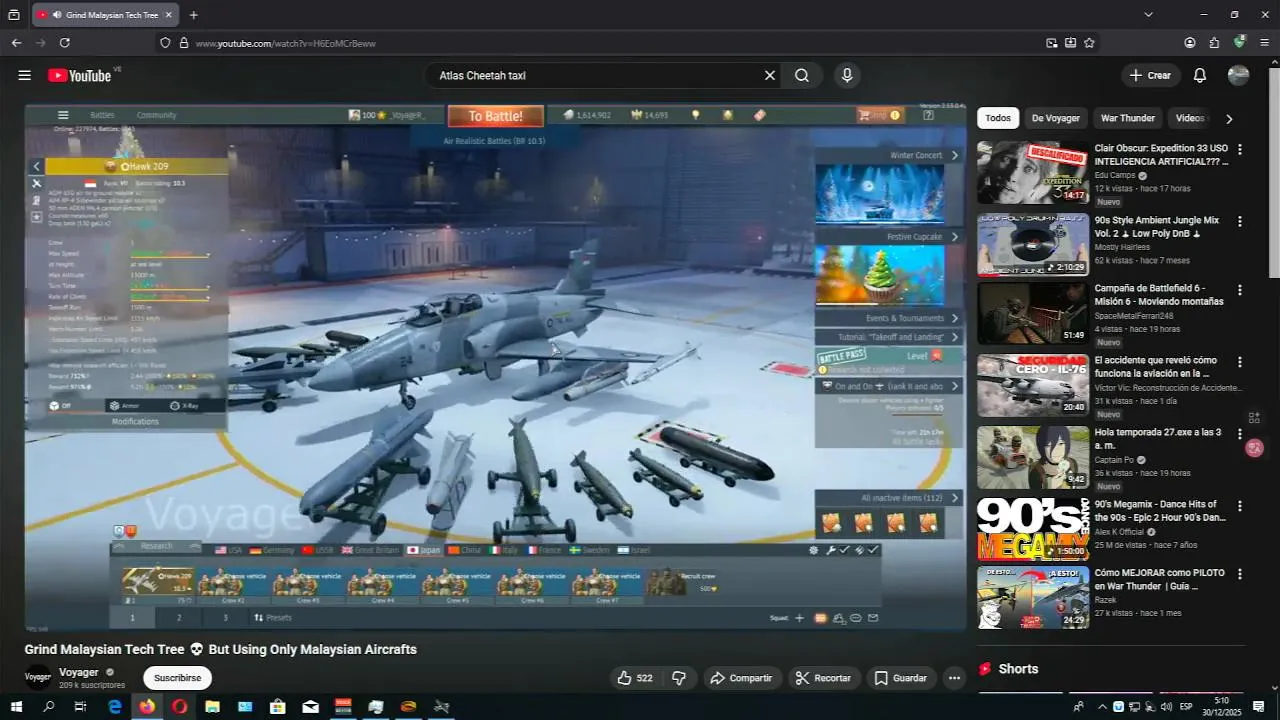Open the YouTube guide hamburger menu
Image resolution: width=1280 pixels, height=720 pixels.
pos(24,75)
